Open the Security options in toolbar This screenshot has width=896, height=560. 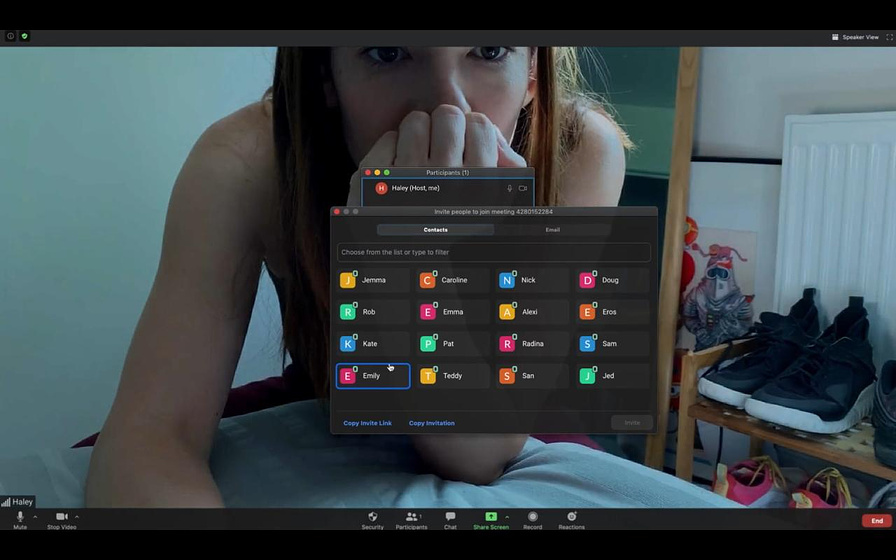tap(372, 518)
